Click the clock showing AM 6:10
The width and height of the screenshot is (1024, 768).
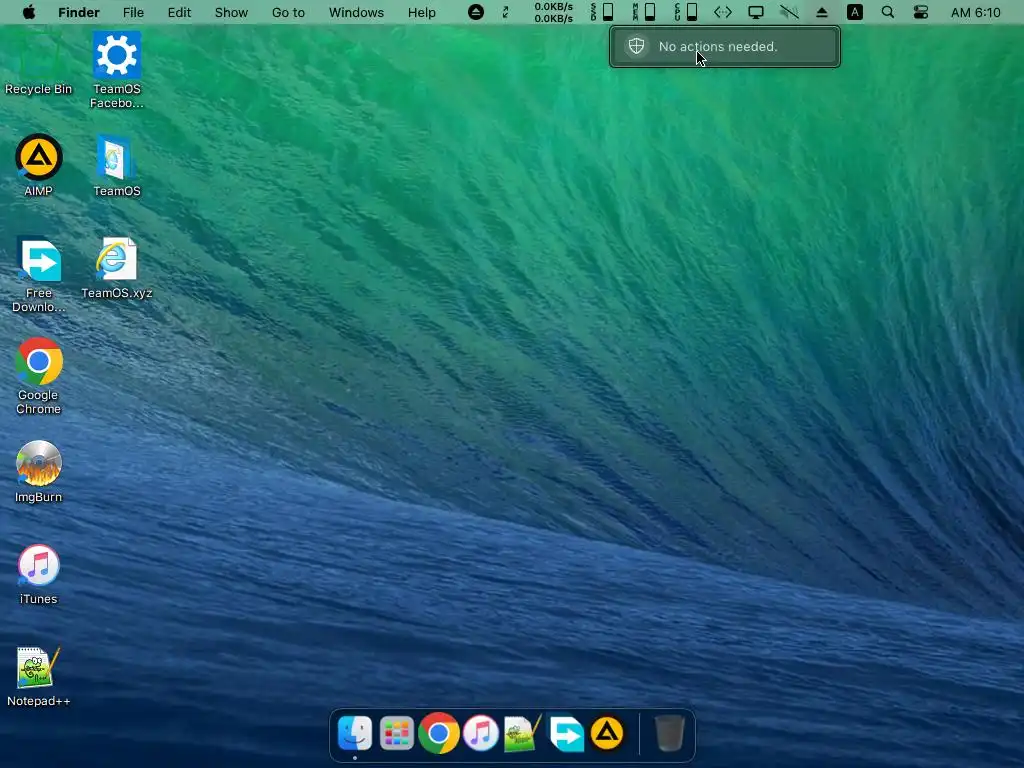point(976,12)
